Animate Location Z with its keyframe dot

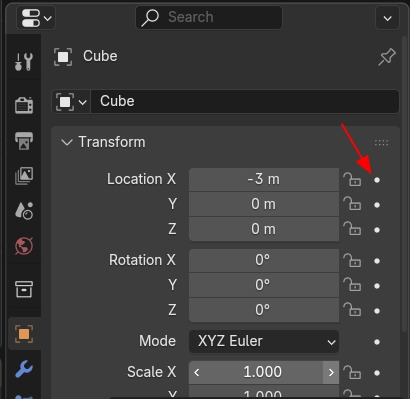pos(377,230)
